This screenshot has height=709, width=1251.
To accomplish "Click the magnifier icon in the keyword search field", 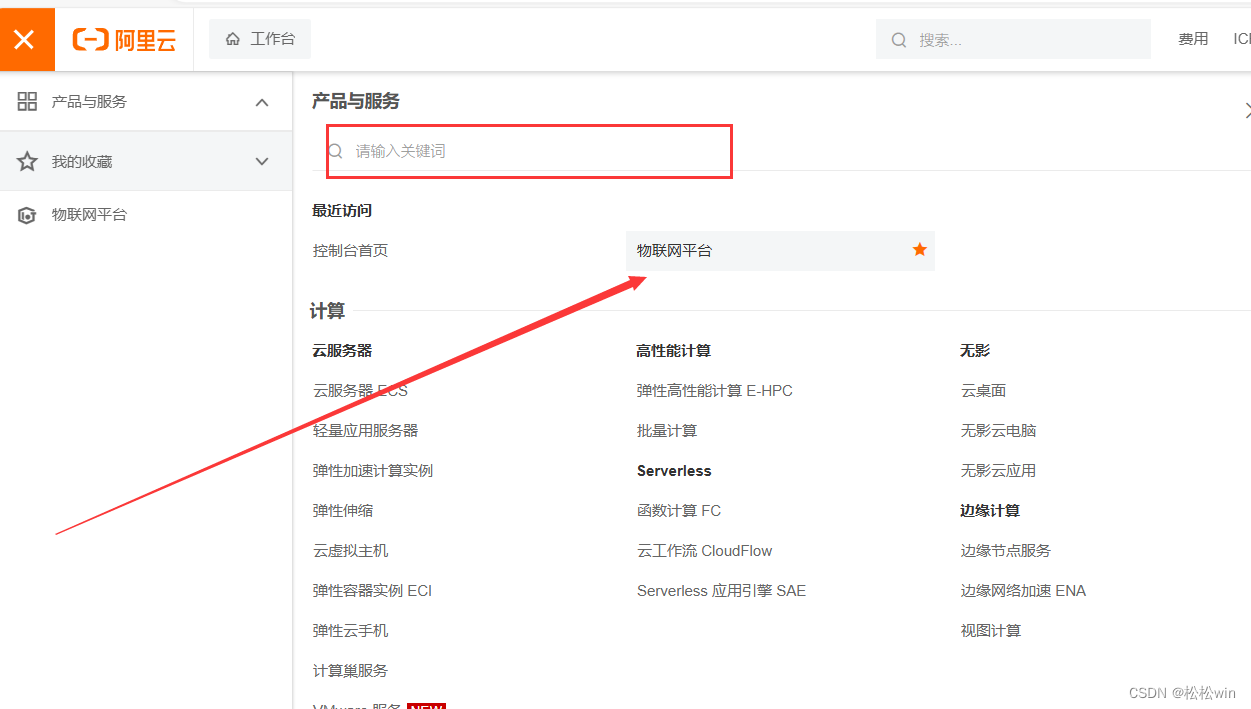I will pos(336,151).
